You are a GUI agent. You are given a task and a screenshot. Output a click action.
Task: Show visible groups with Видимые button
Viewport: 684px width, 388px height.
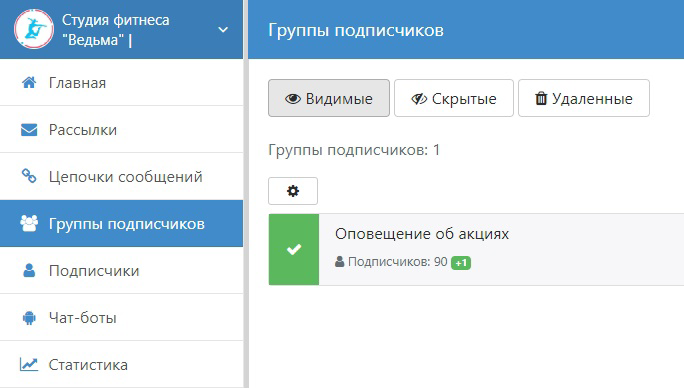click(329, 98)
